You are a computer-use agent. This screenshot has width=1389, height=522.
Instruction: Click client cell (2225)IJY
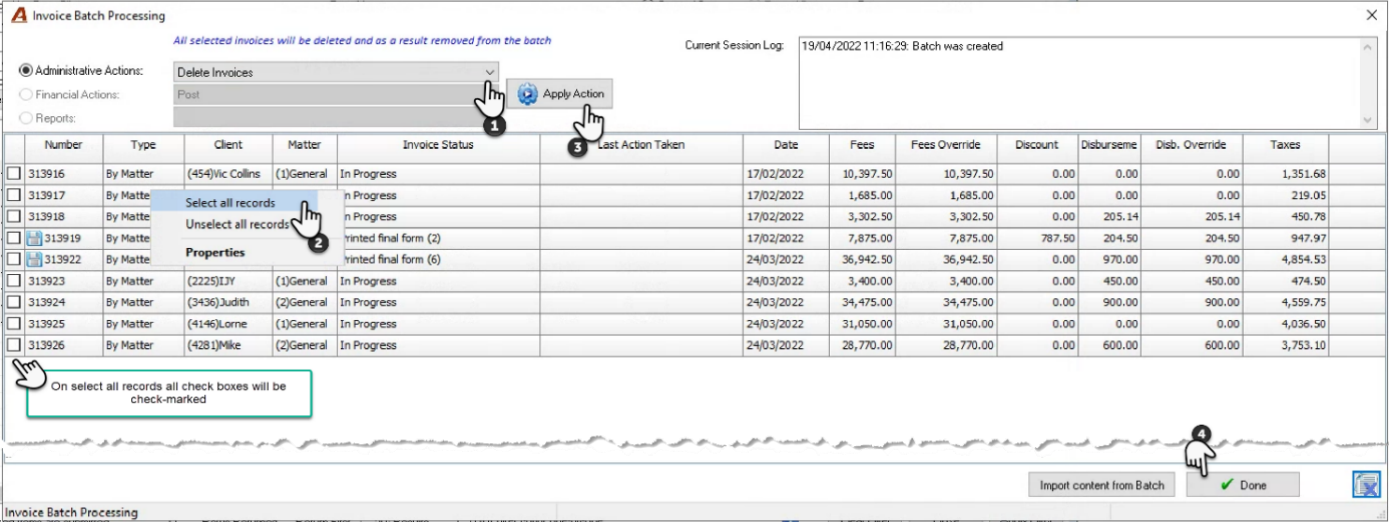tap(228, 281)
